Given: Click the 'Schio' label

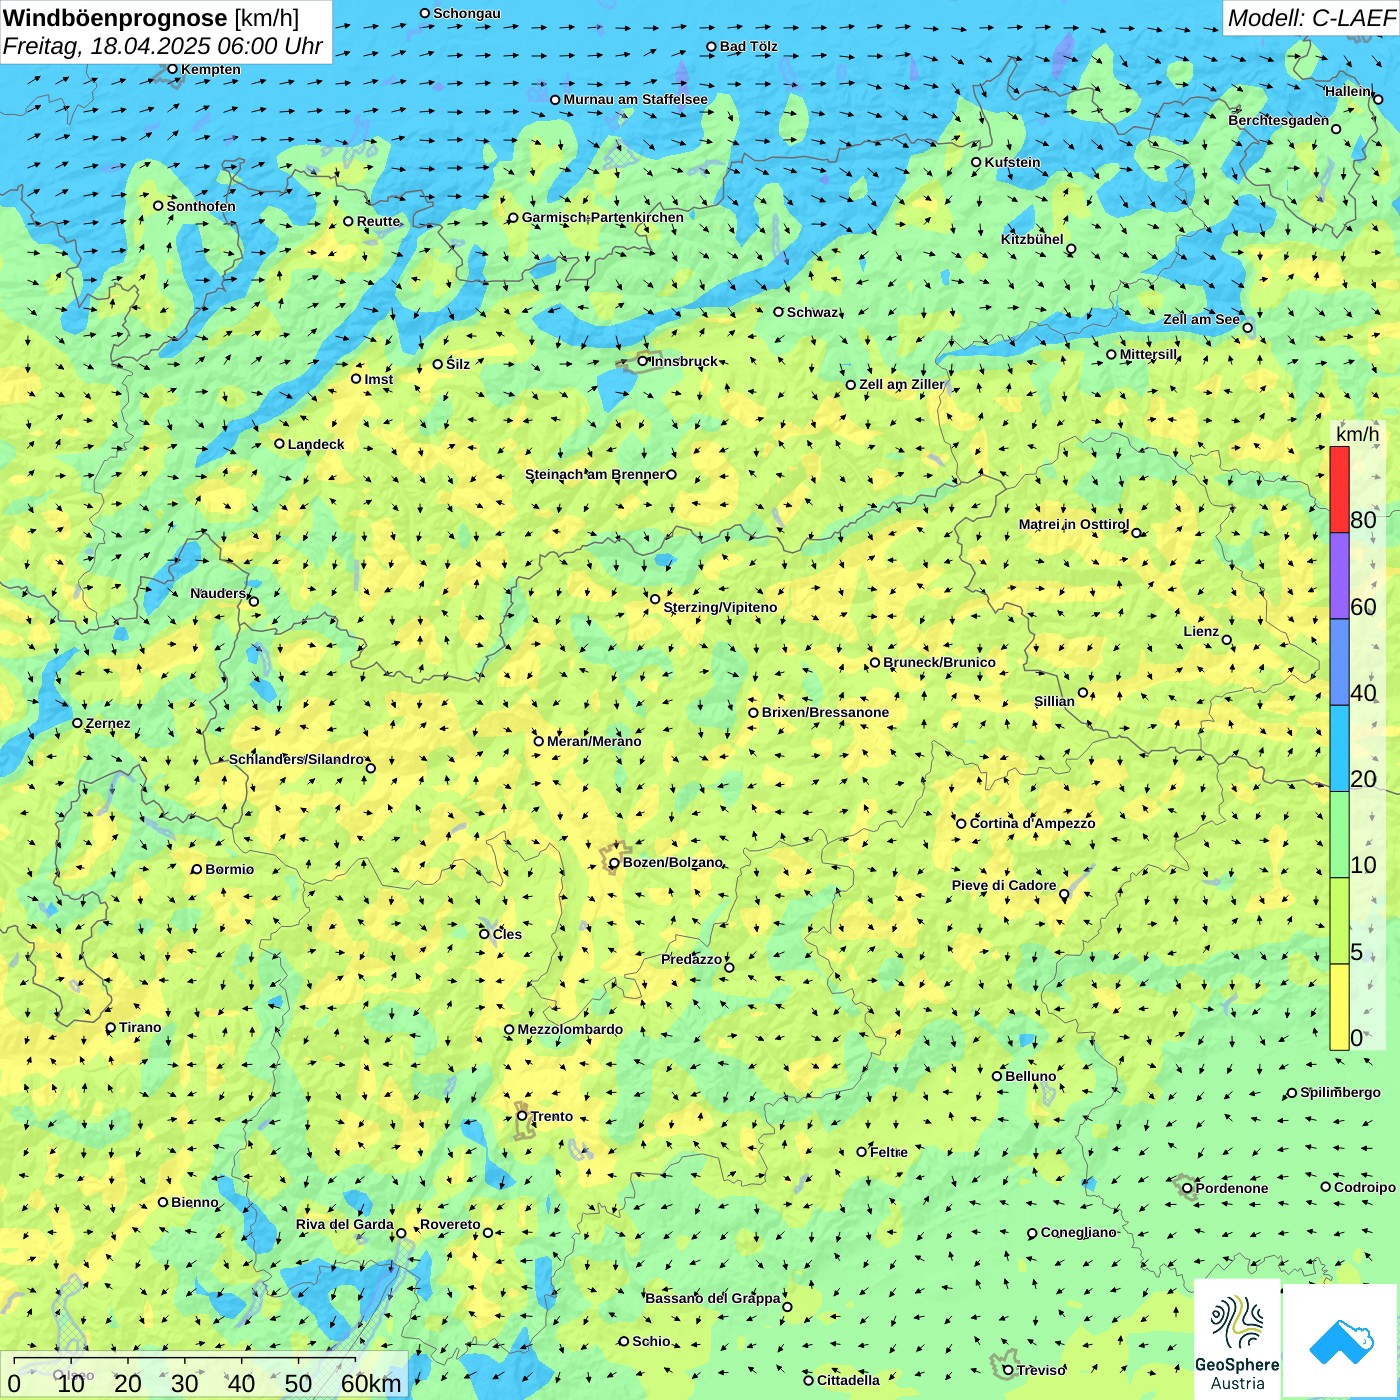Looking at the screenshot, I should (x=651, y=1341).
